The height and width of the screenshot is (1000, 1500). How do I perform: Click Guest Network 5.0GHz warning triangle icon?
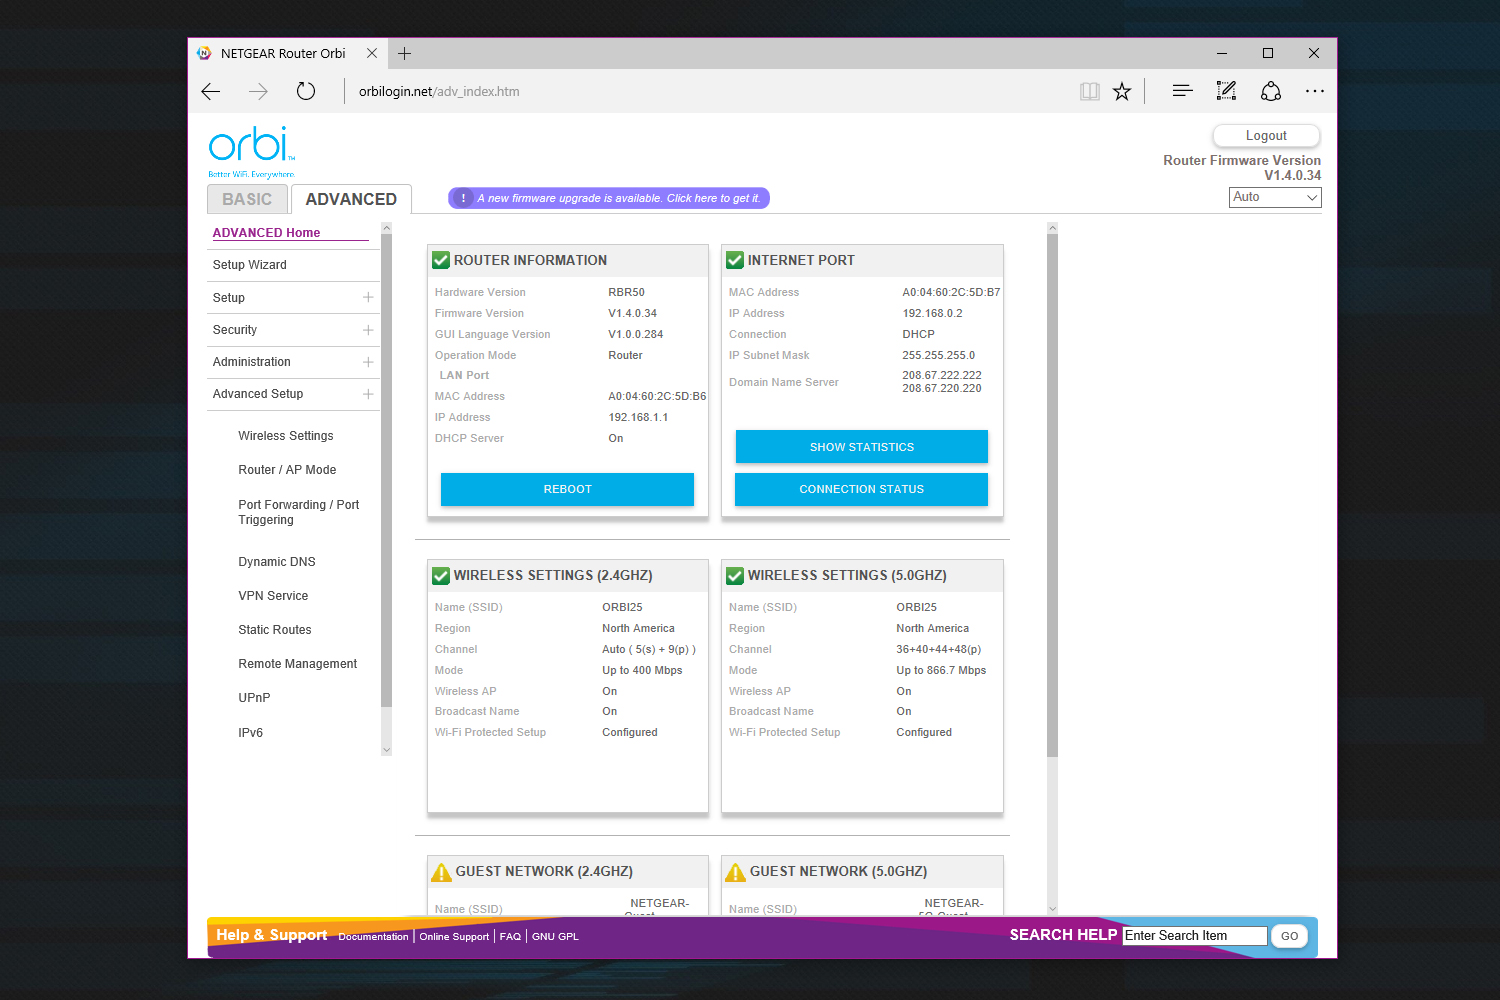point(735,872)
